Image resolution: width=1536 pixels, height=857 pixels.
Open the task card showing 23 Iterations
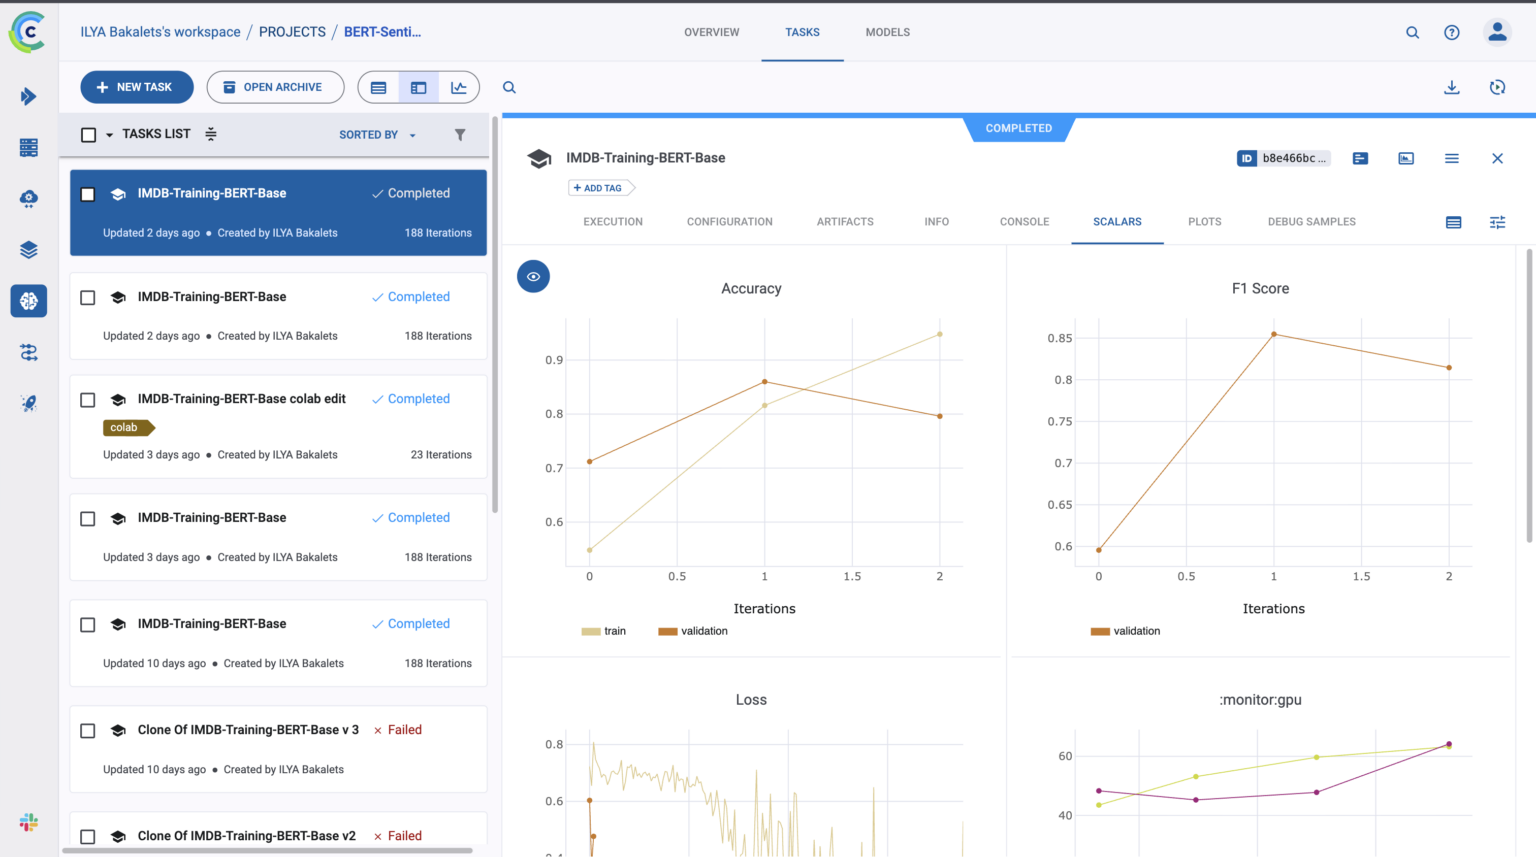[x=278, y=427]
